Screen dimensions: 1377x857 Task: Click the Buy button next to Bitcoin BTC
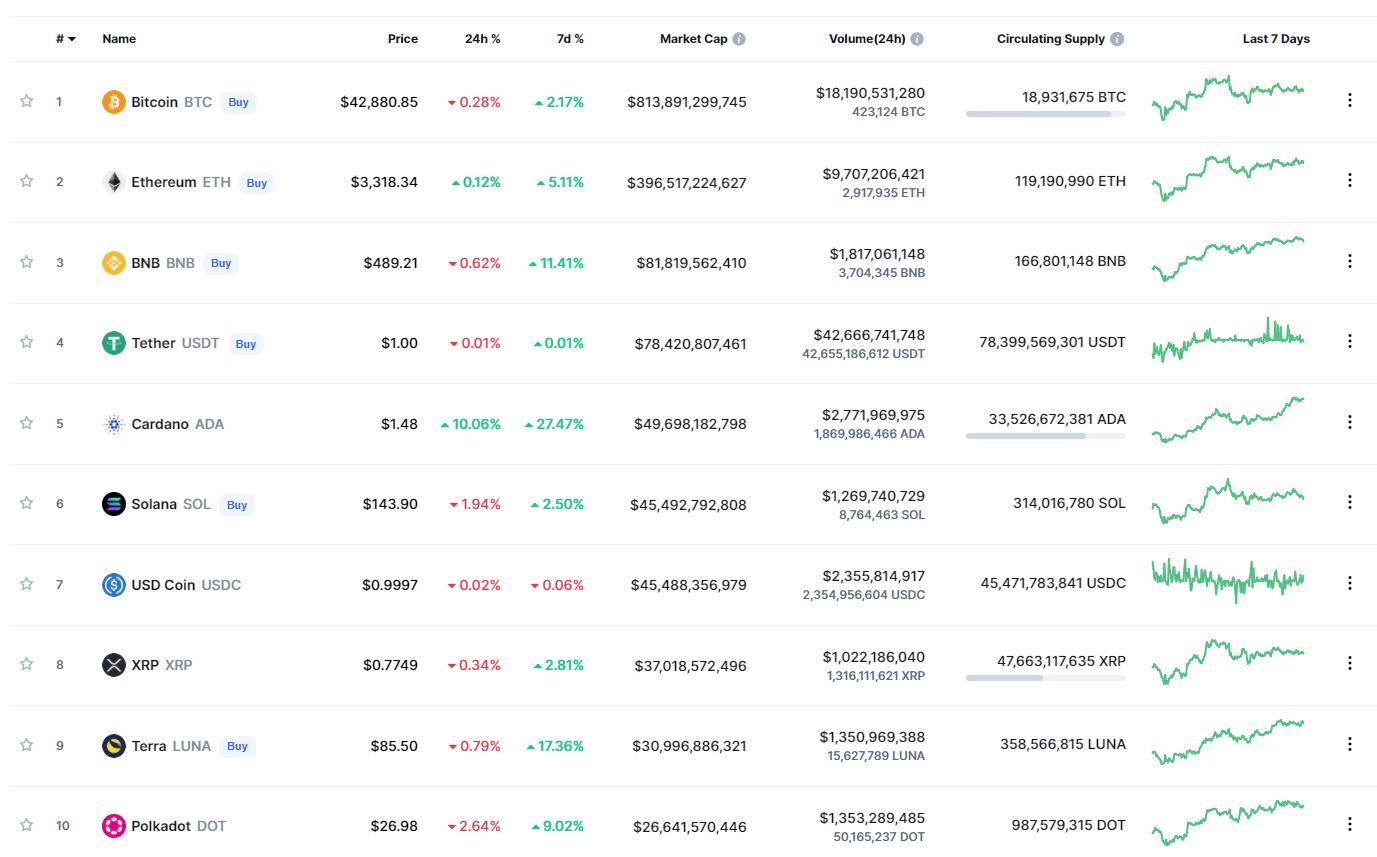click(x=238, y=102)
